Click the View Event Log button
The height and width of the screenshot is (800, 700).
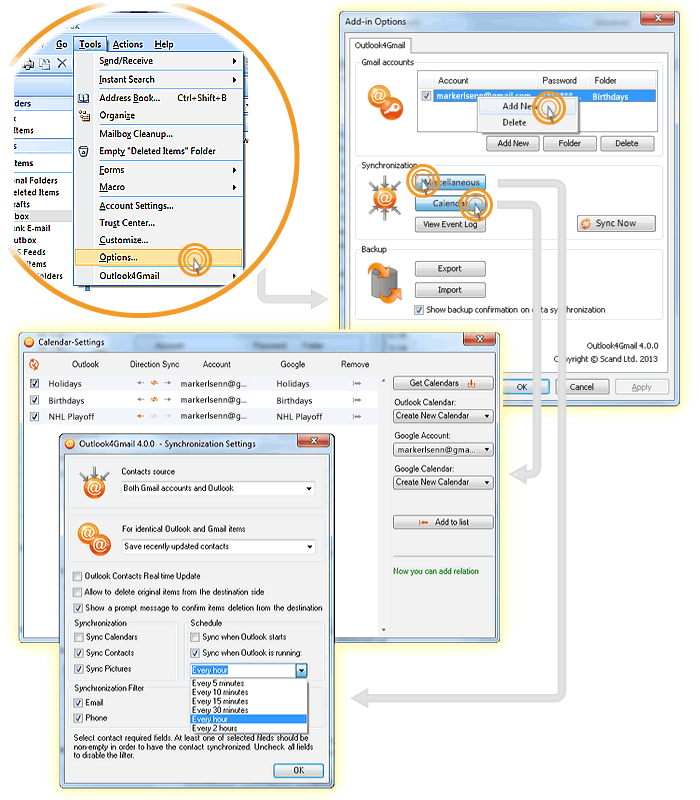click(450, 224)
